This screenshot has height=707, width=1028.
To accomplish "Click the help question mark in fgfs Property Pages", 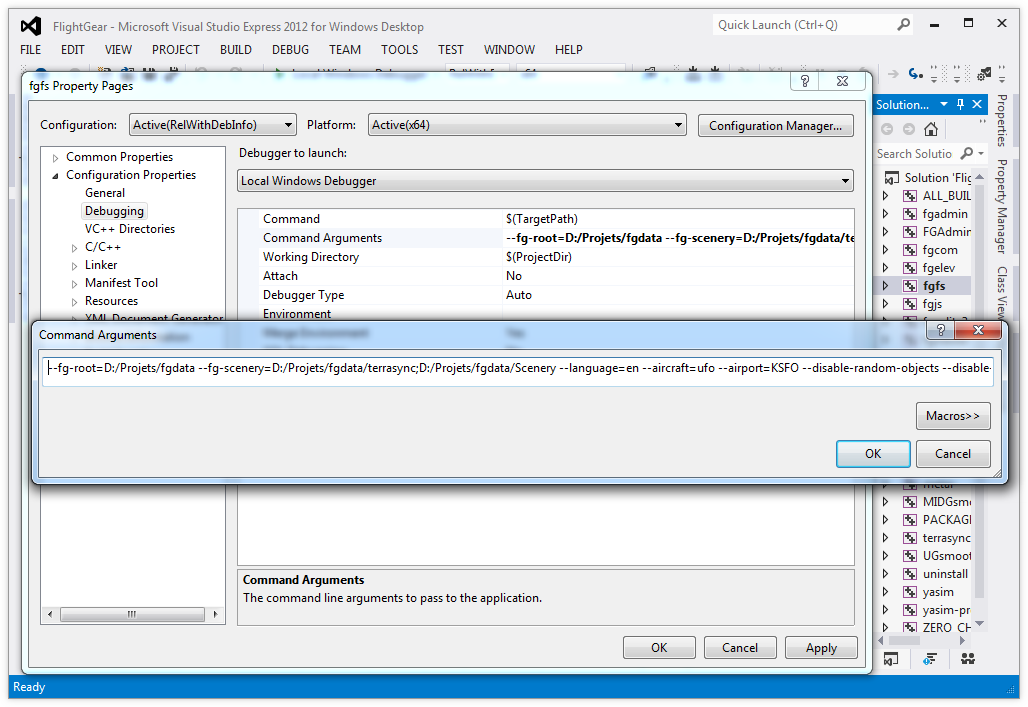I will click(804, 81).
